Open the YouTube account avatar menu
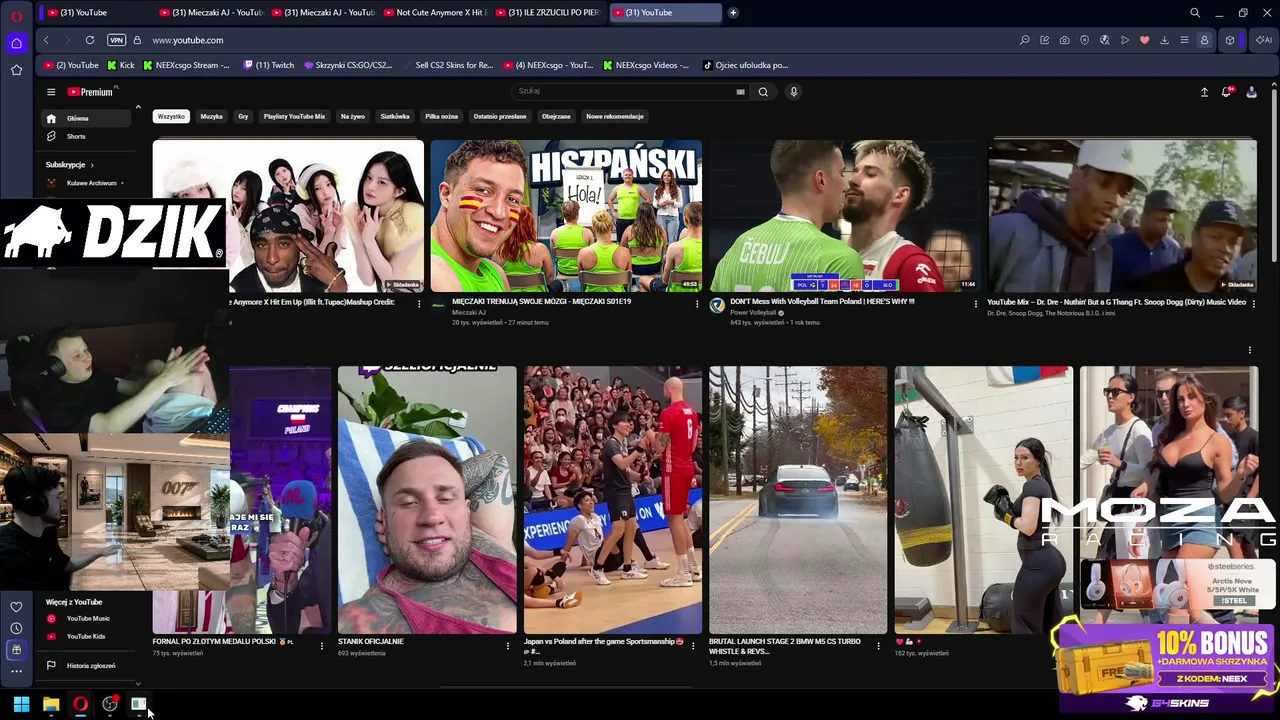Viewport: 1280px width, 720px height. coord(1251,92)
